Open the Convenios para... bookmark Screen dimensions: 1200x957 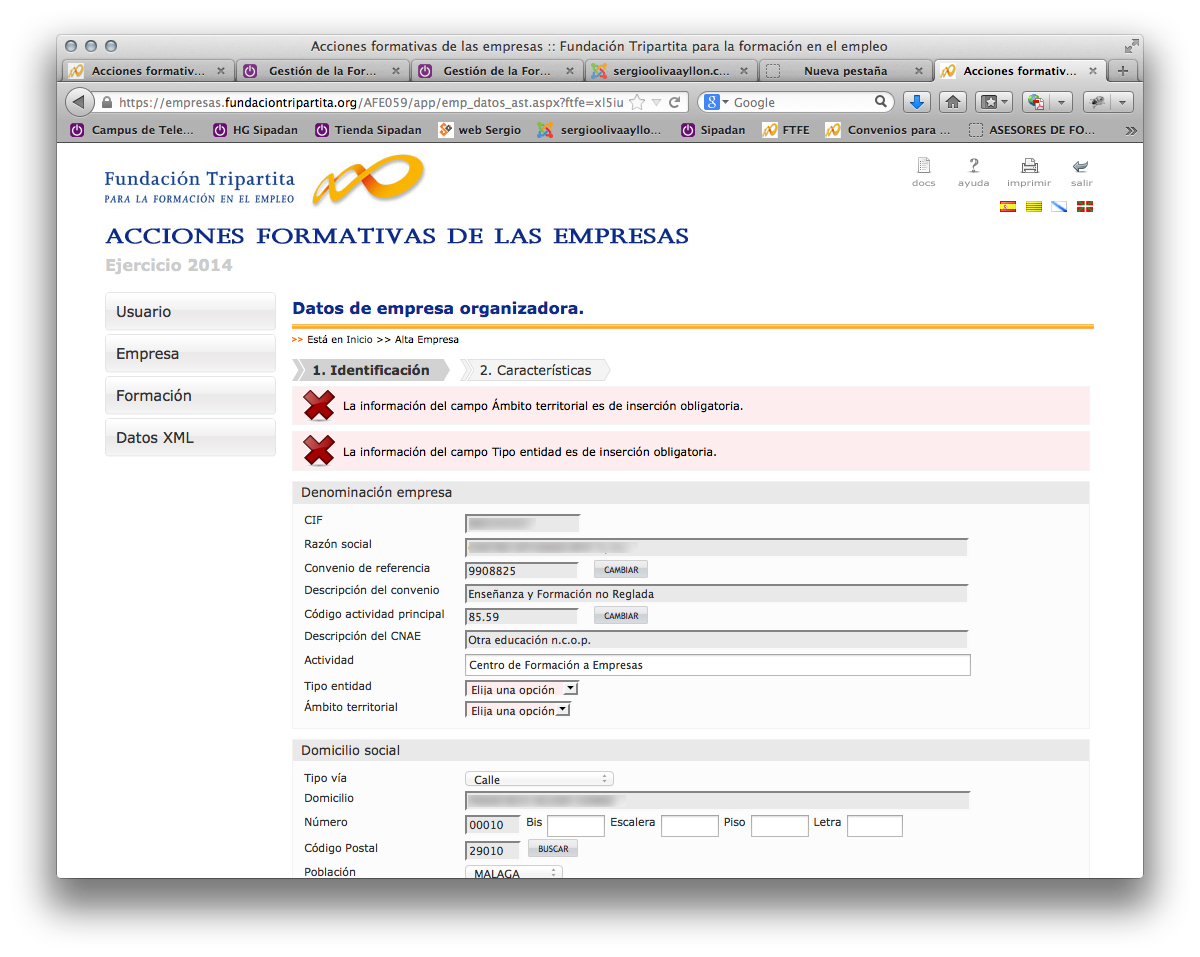(888, 130)
